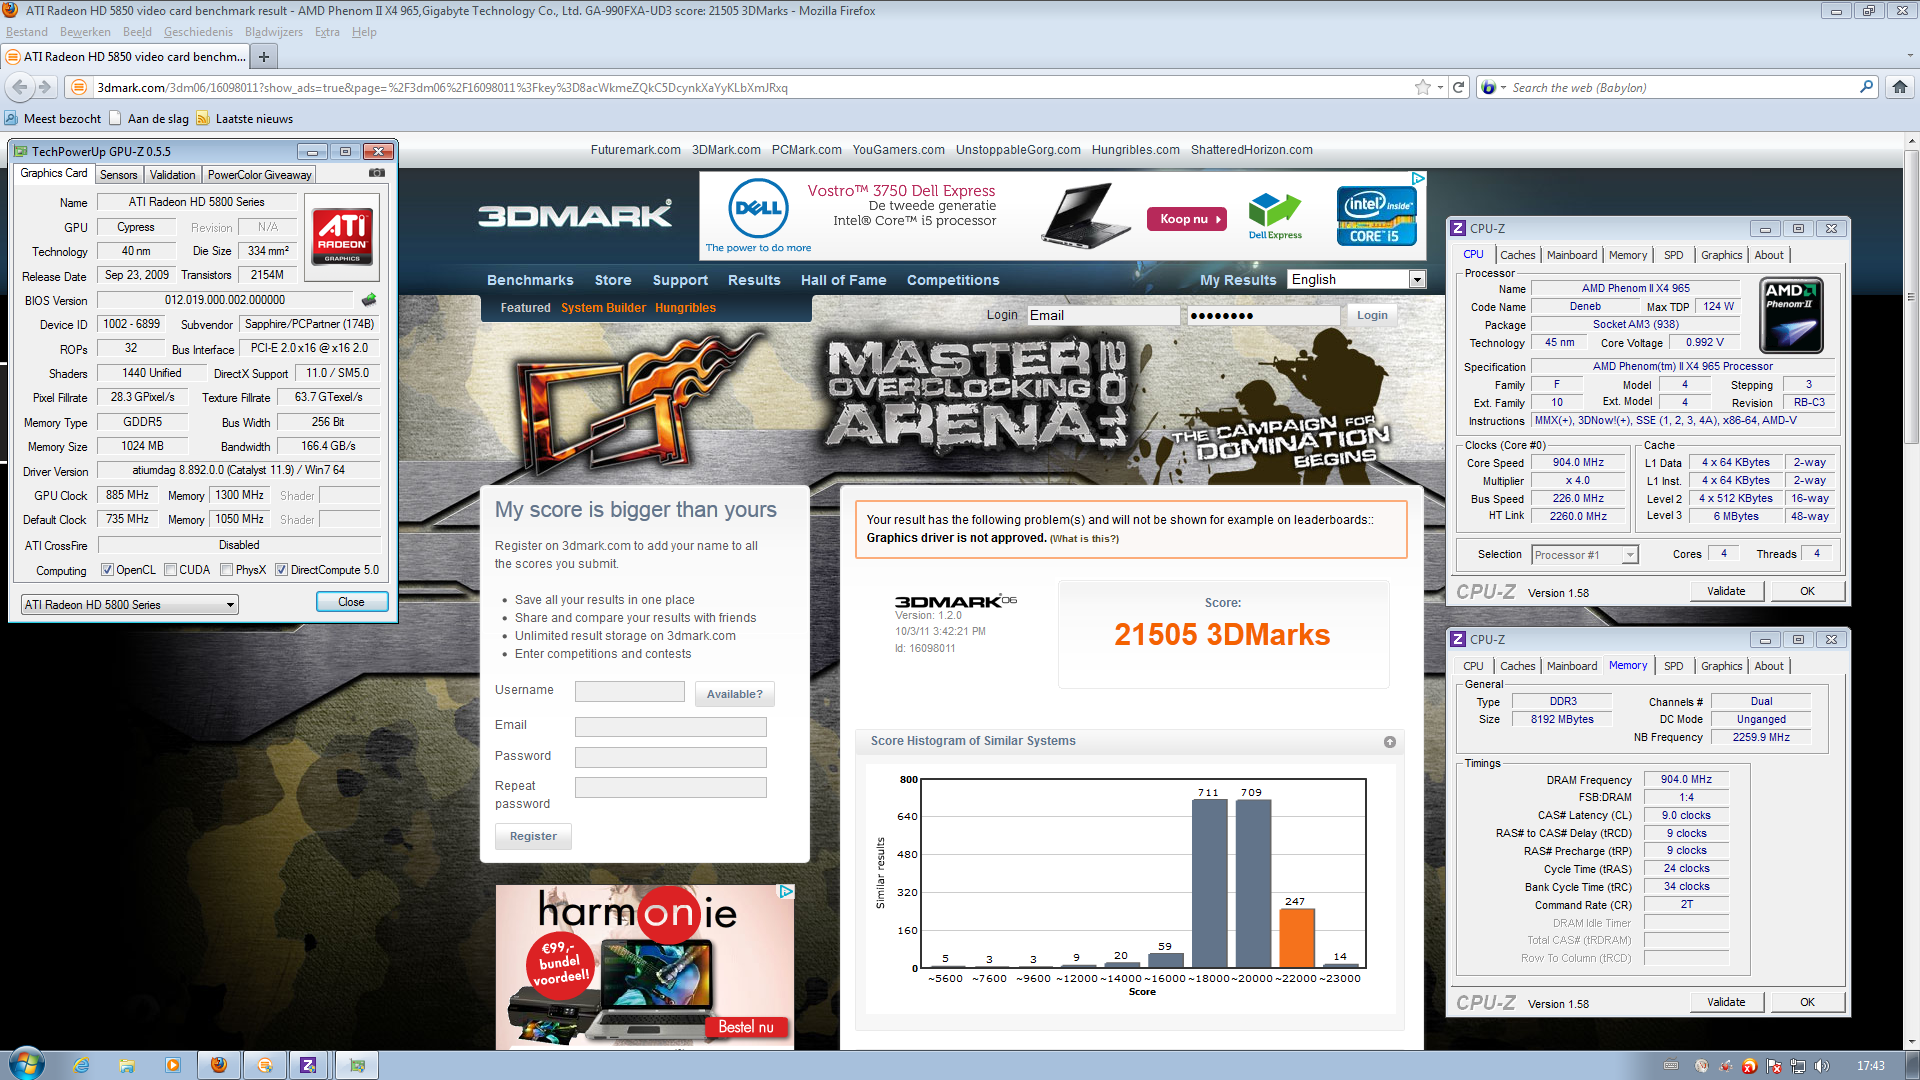Toggle the DirectCompute 5.0 checkbox

(282, 570)
